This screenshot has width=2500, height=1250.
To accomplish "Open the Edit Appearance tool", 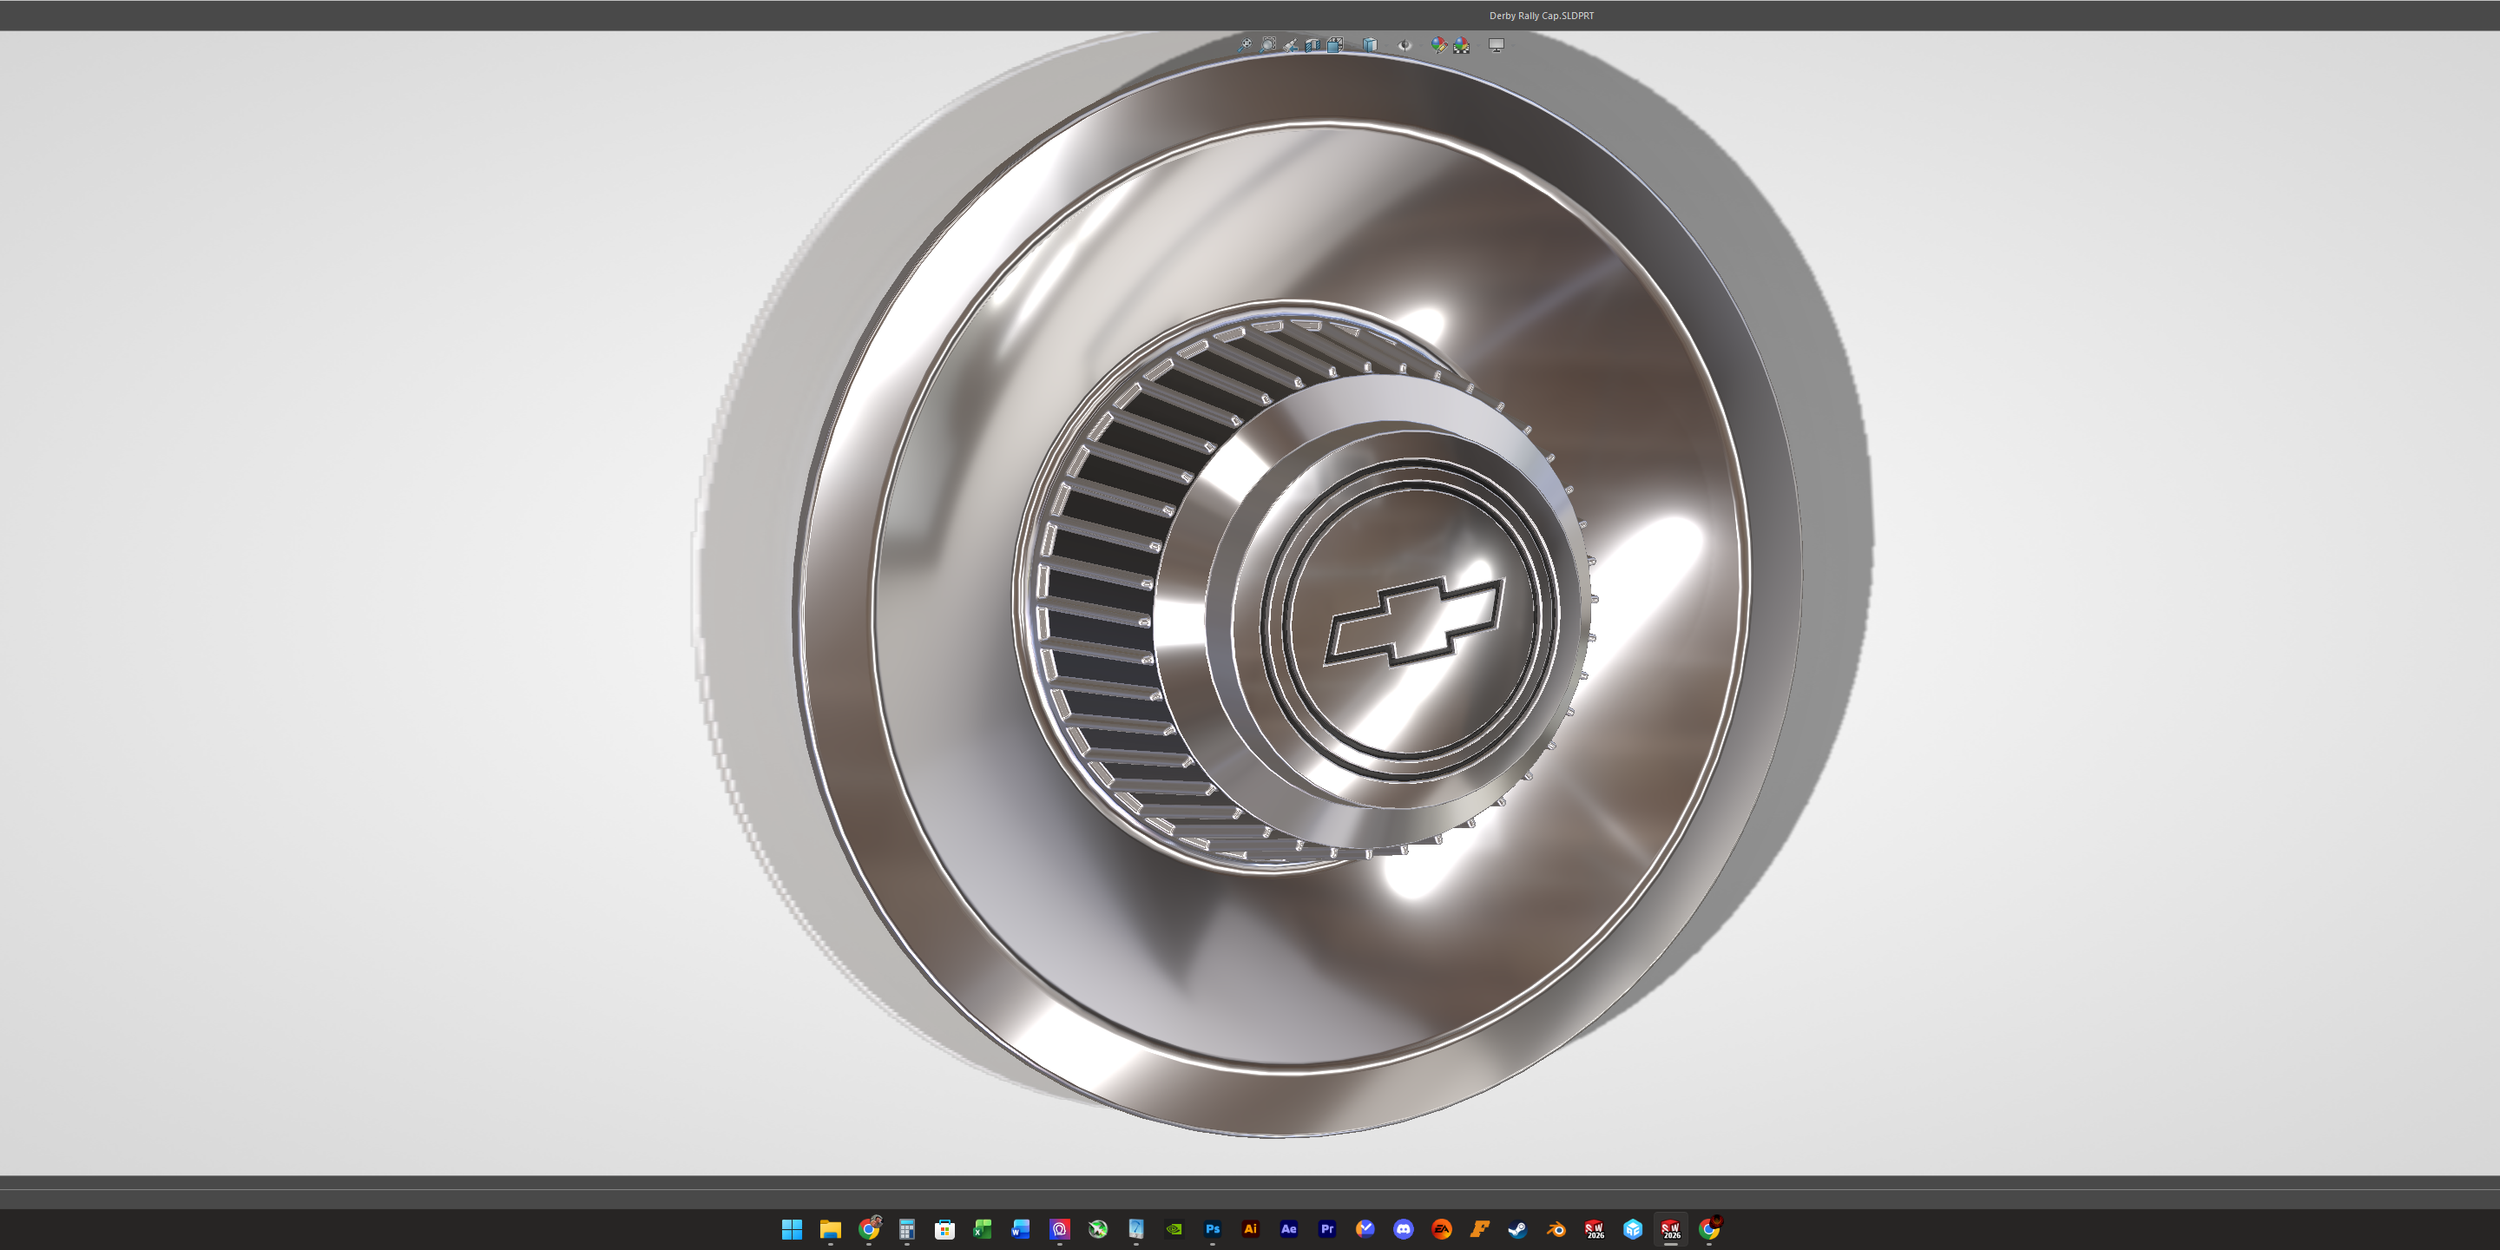I will coord(1439,46).
